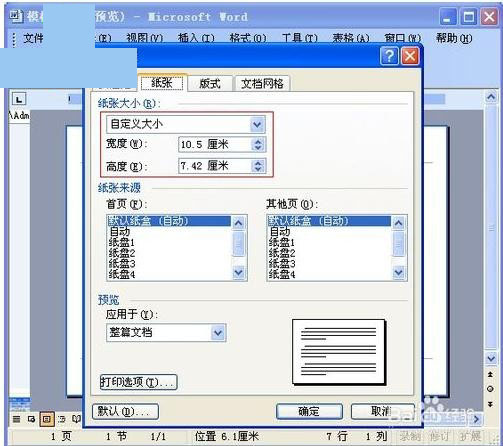Click the 高度 7.42 厘米 input field

pyautogui.click(x=215, y=166)
